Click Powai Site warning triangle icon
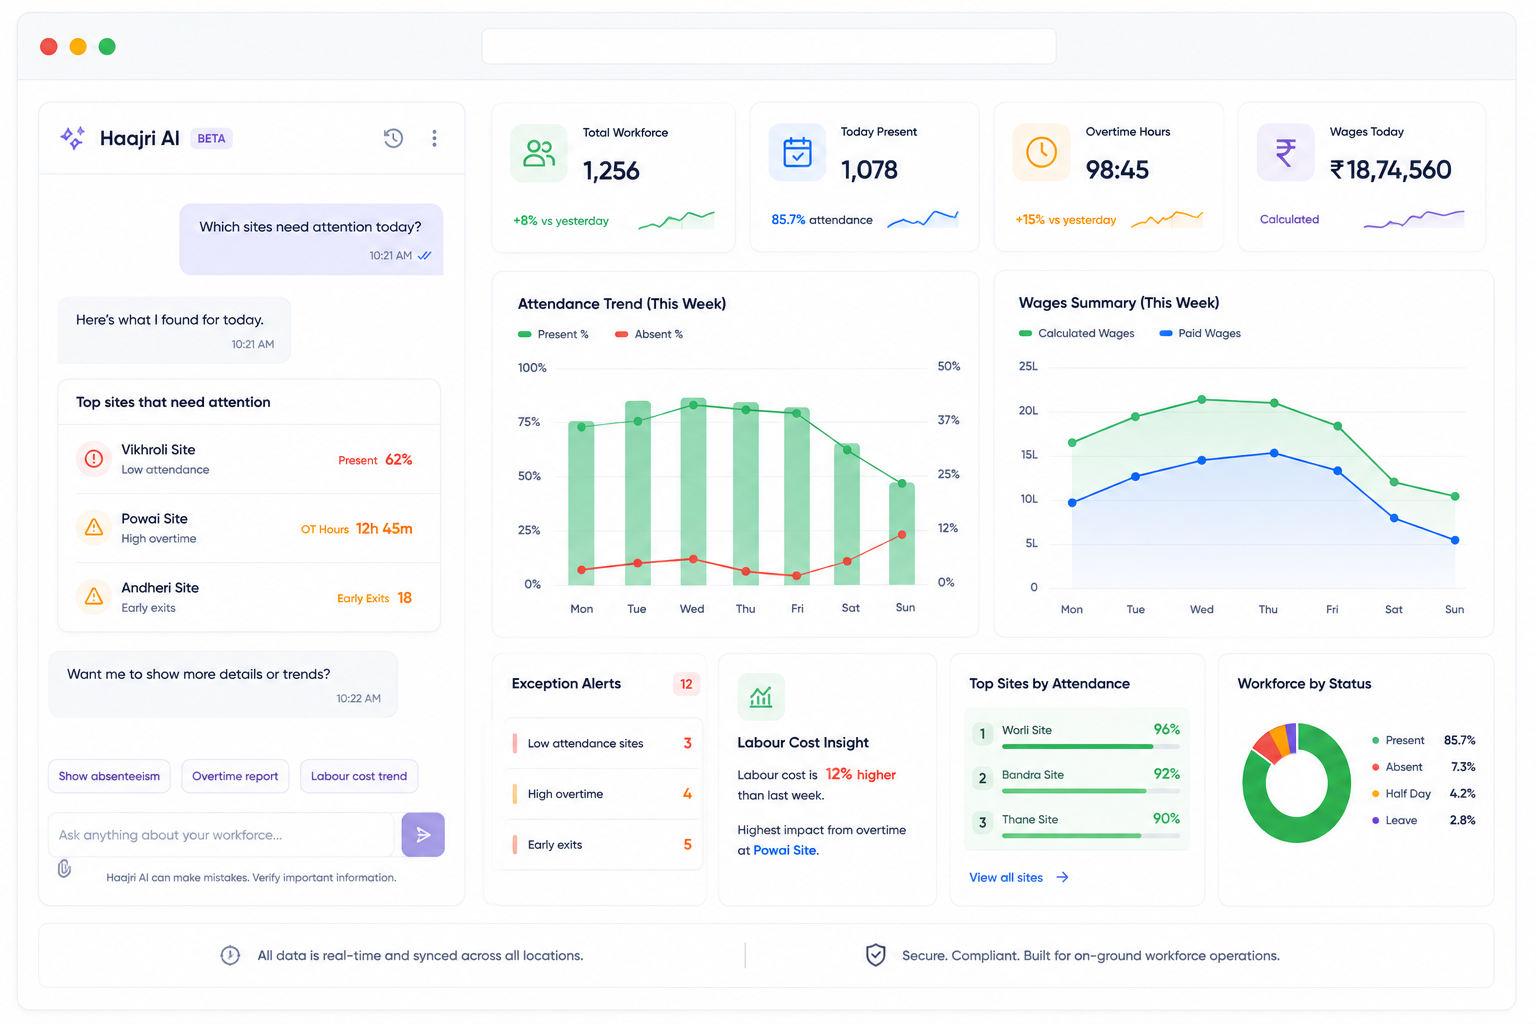 94,527
